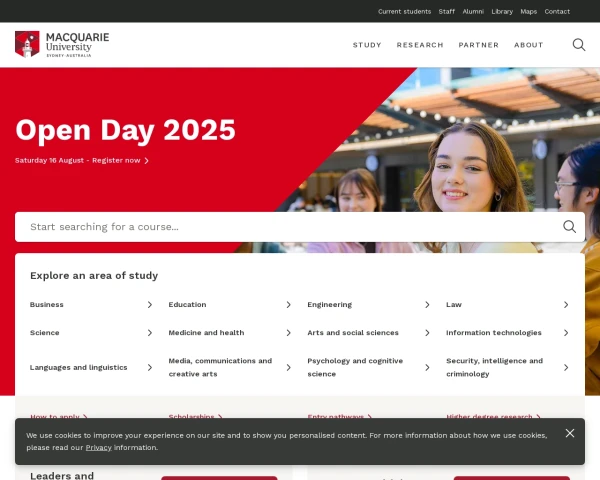Open Languages and linguistics area
Image resolution: width=600 pixels, height=480 pixels.
[x=78, y=367]
